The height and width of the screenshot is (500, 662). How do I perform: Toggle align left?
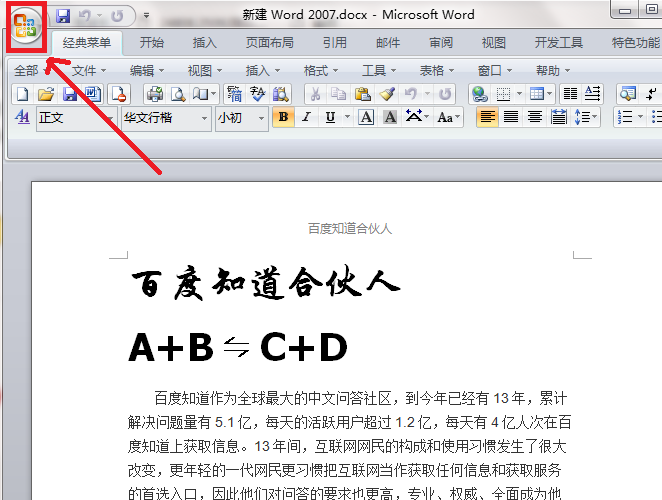(487, 117)
